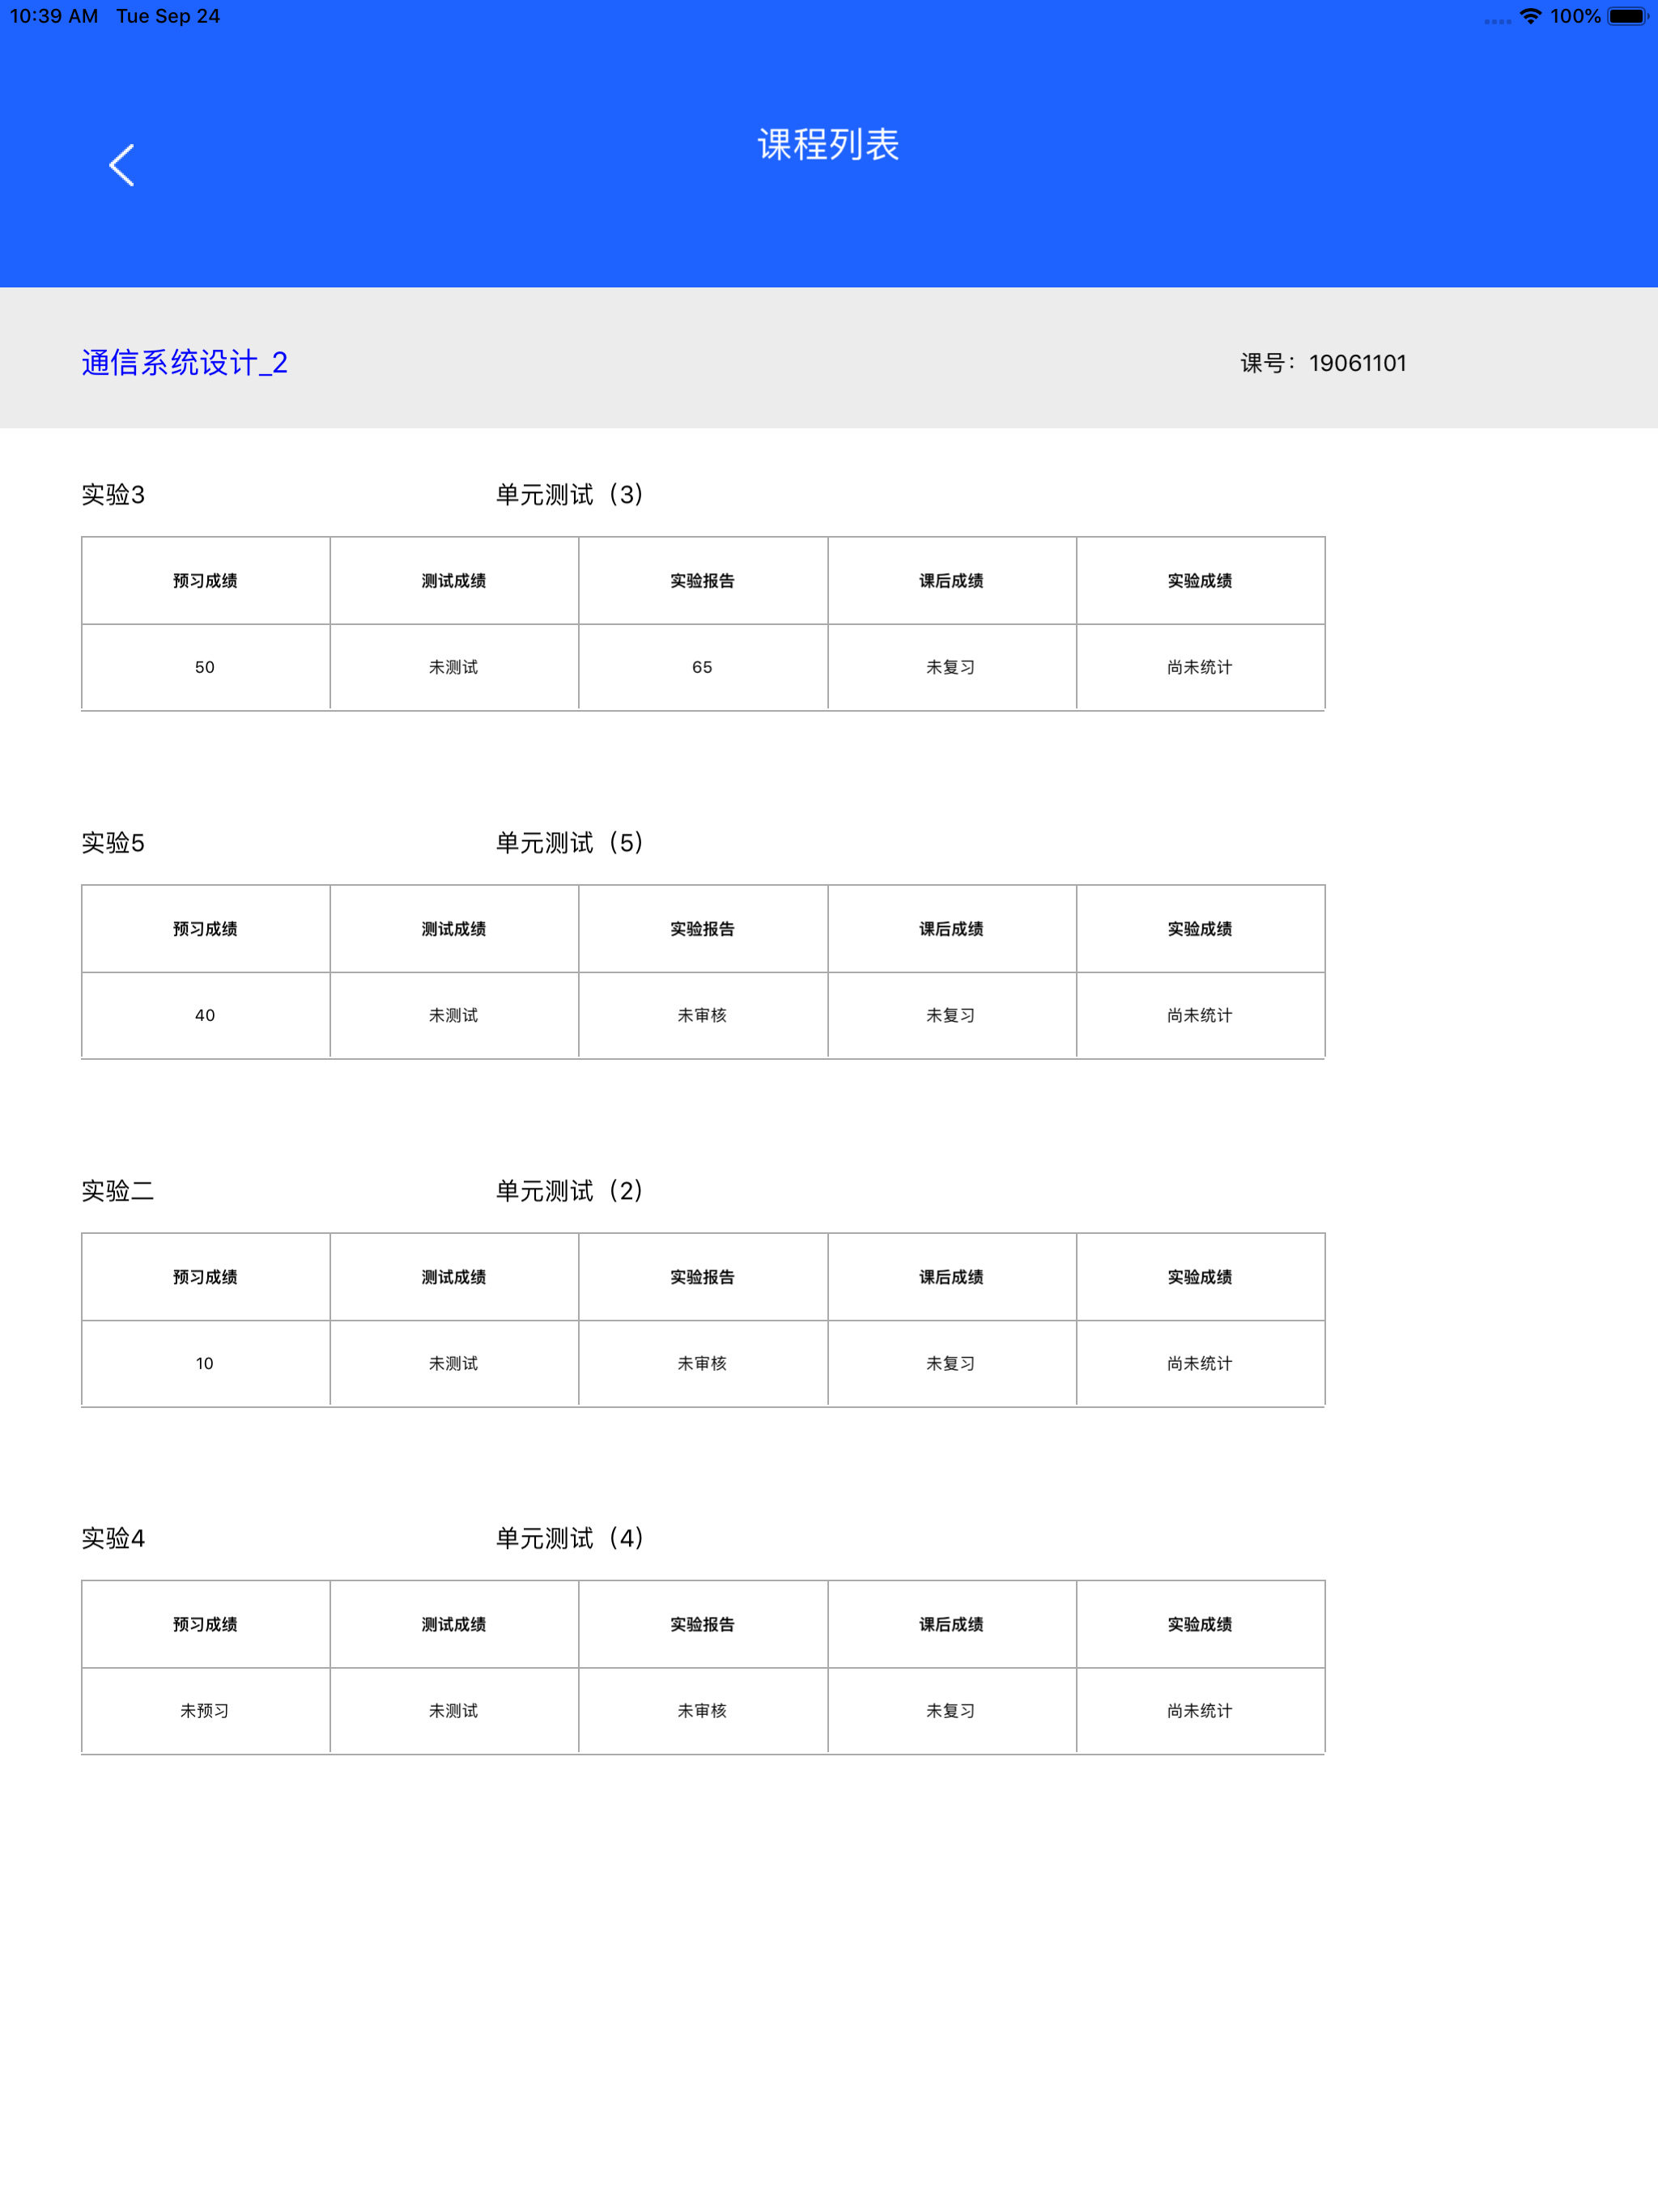Click 实验成绩 header in 实验4 table
This screenshot has height=2212, width=1658.
pos(1200,1624)
